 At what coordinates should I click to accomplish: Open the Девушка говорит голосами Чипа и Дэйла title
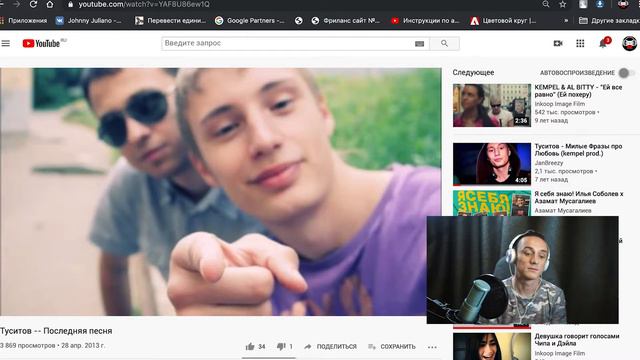click(577, 340)
